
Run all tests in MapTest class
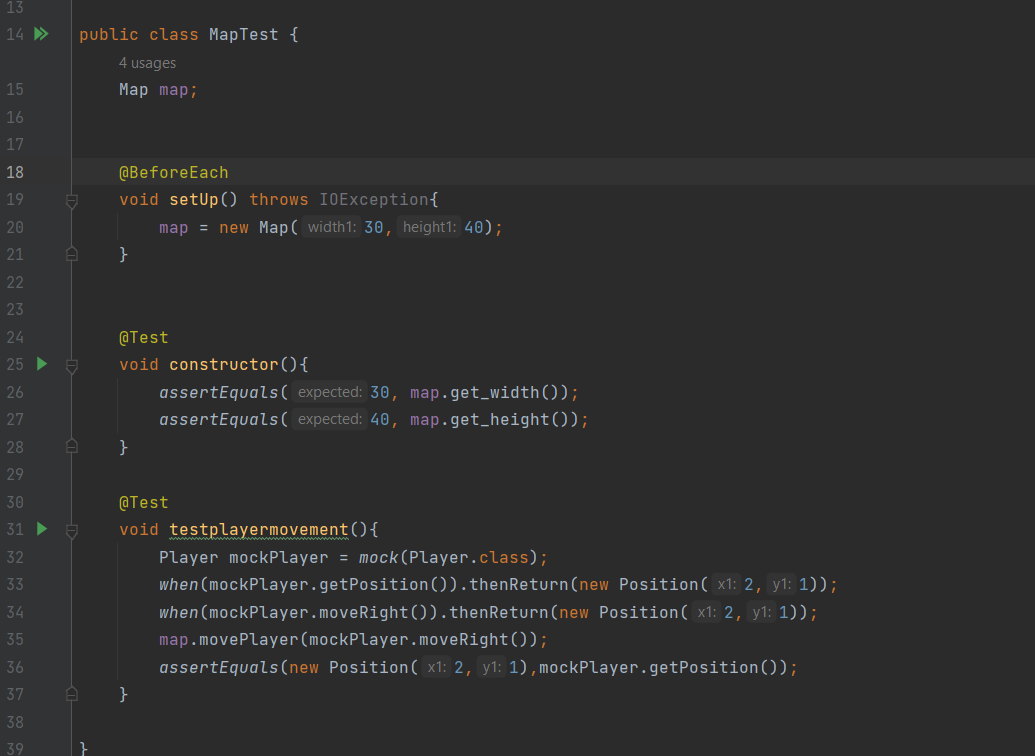point(41,33)
